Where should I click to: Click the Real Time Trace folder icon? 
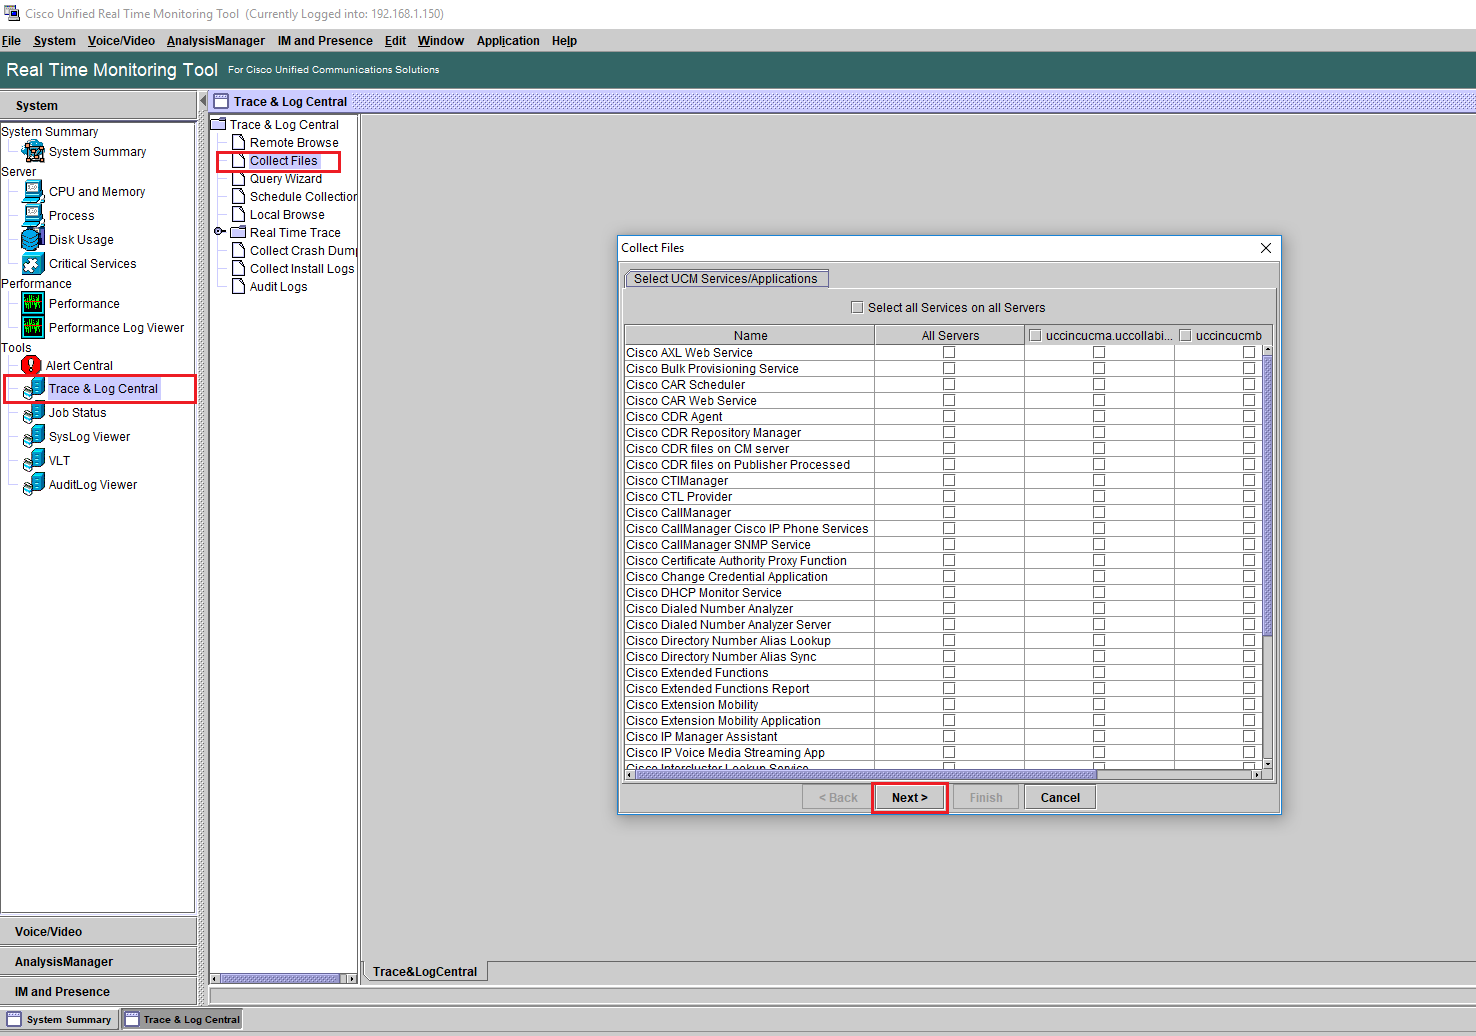(238, 232)
